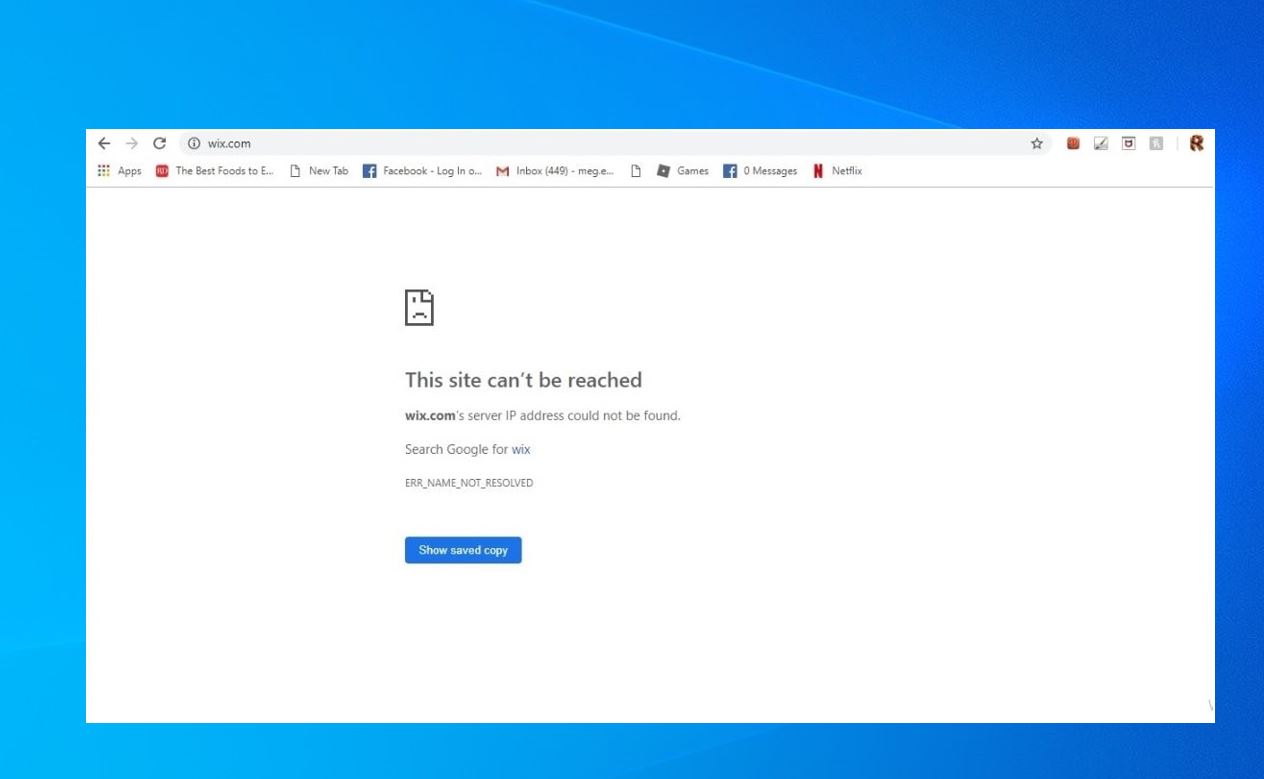The height and width of the screenshot is (779, 1264).
Task: Open Facebook - Log In bookmark
Action: [422, 171]
